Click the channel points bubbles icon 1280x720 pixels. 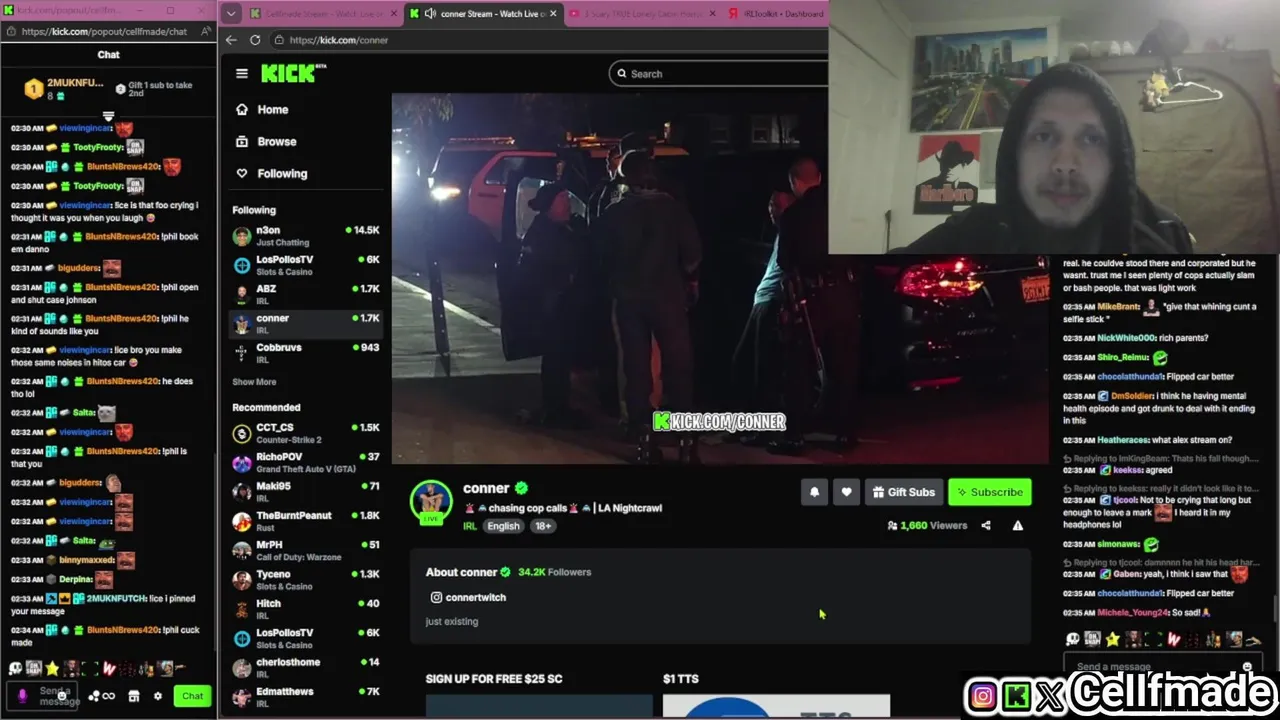94,696
